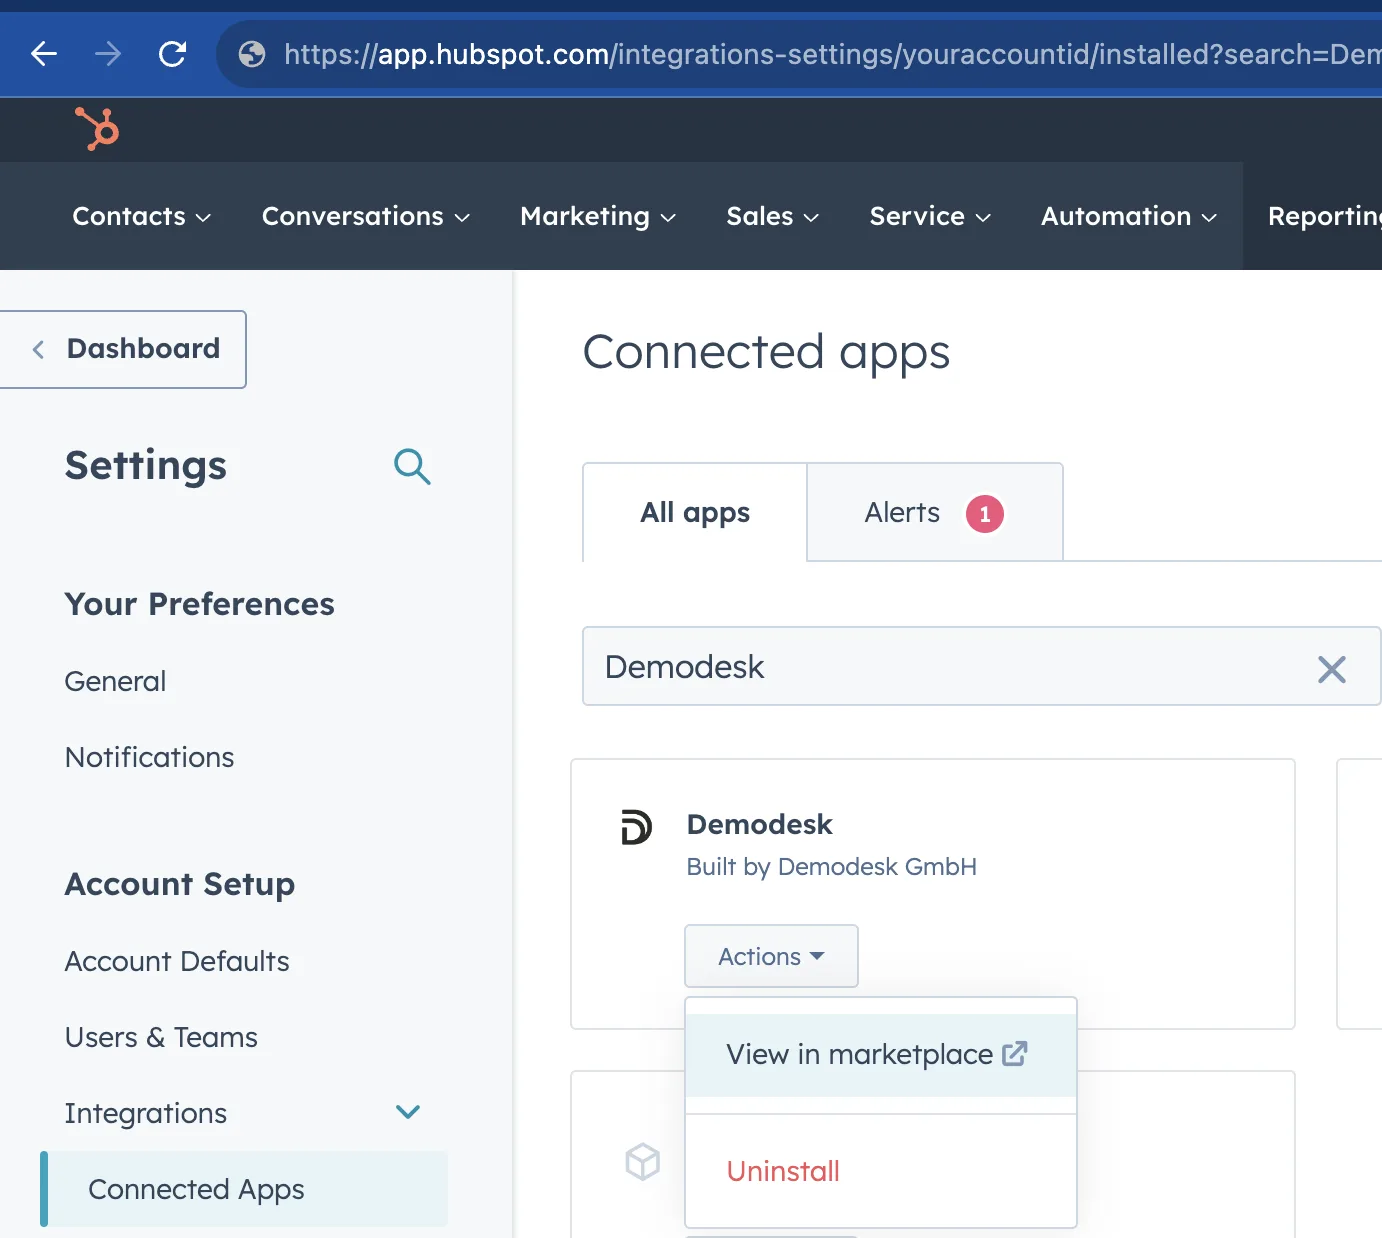Reload the page with the refresh icon

click(x=173, y=54)
